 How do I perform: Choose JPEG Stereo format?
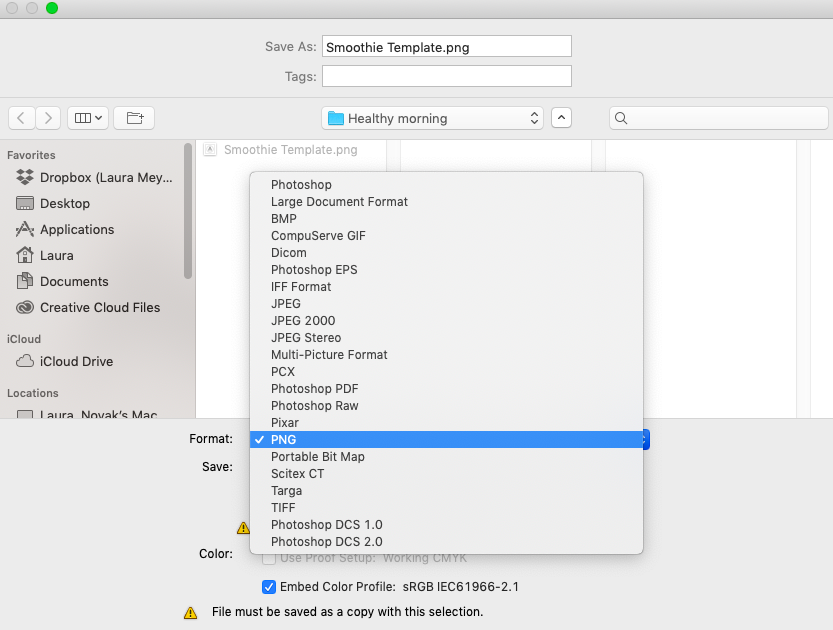[x=446, y=338]
